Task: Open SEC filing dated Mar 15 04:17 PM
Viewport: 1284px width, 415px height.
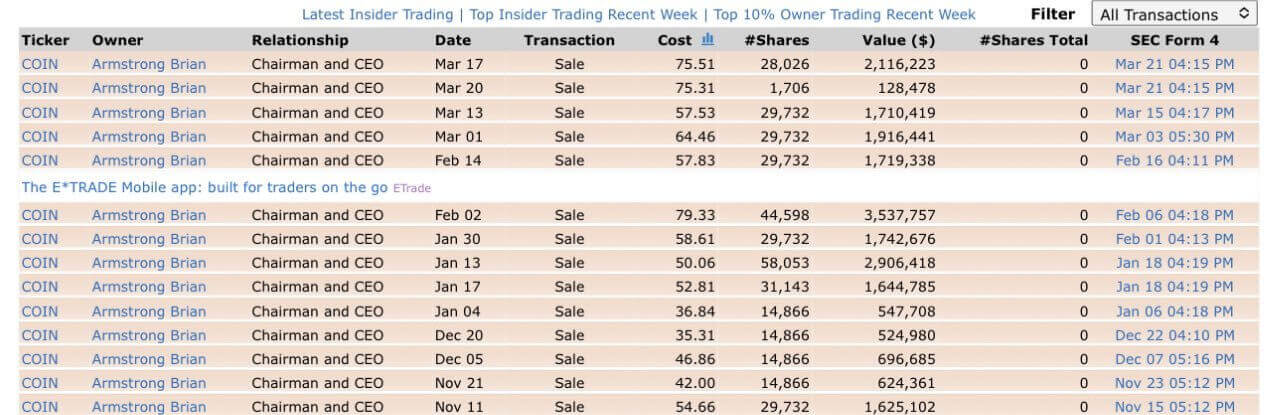Action: pyautogui.click(x=1174, y=112)
